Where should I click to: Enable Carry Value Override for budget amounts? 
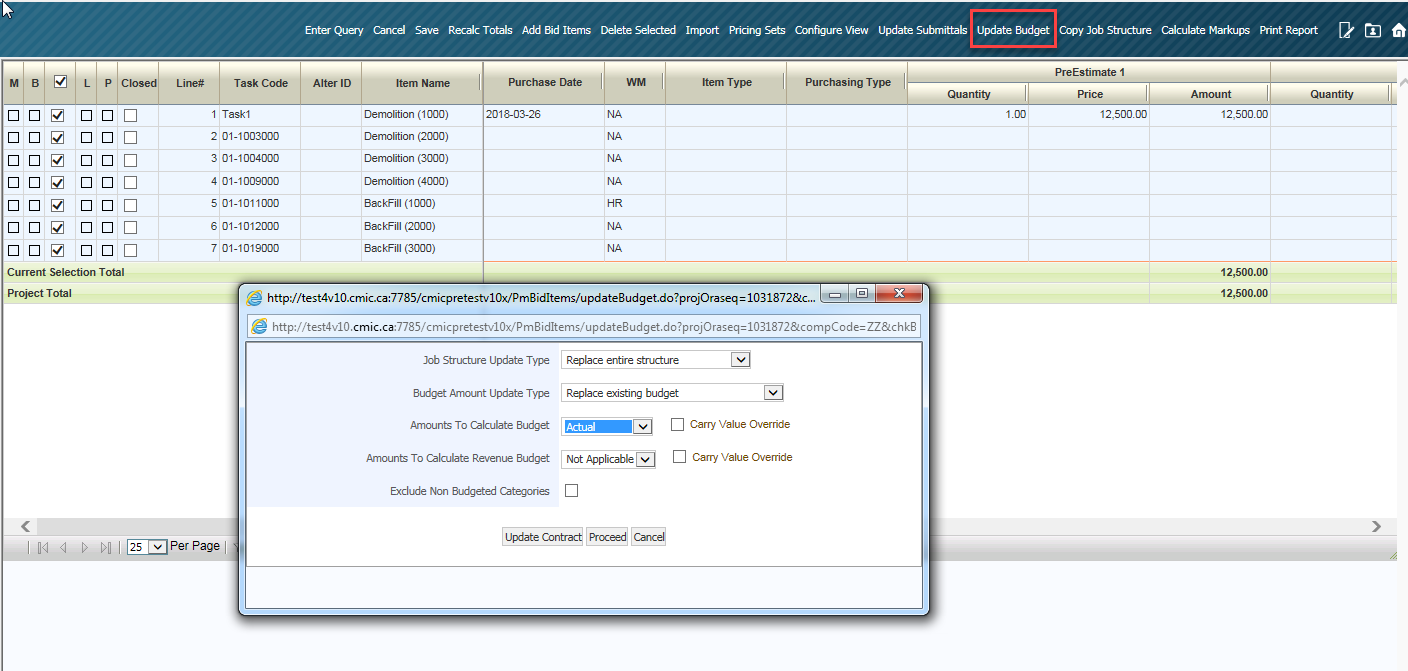(677, 423)
